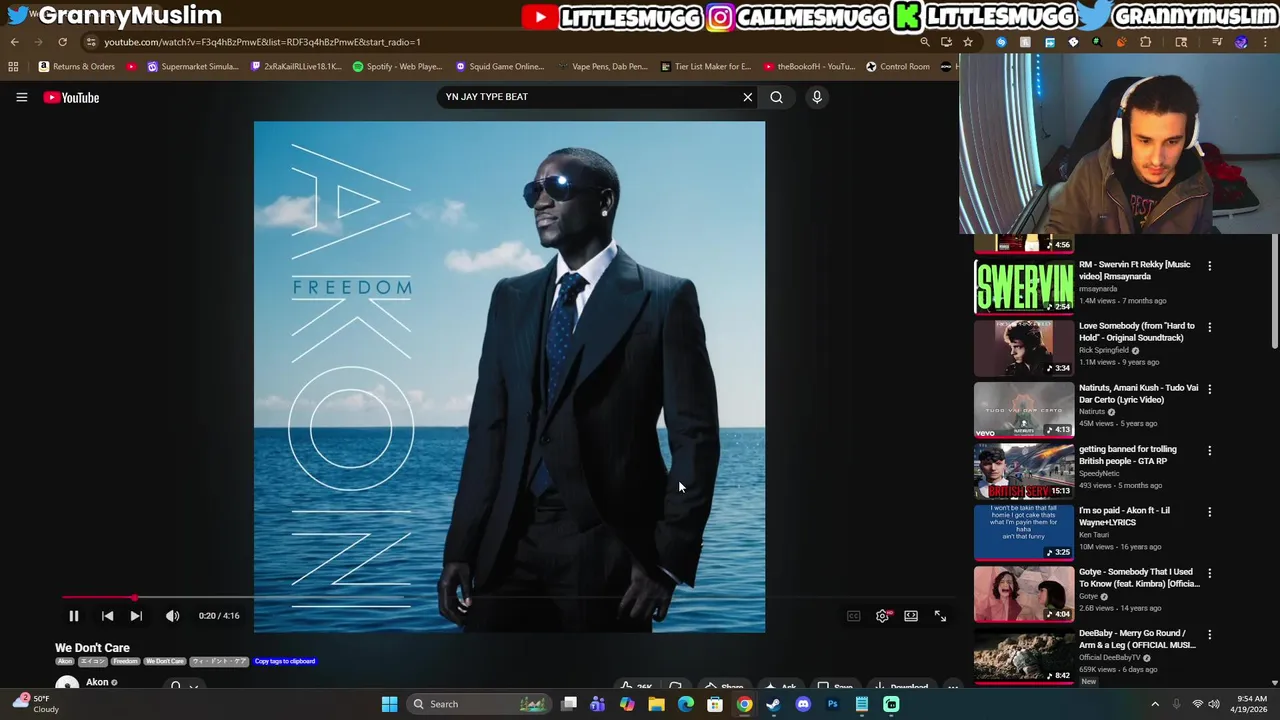Image resolution: width=1280 pixels, height=720 pixels.
Task: Open the theBookofH YouTube bookmark
Action: tap(809, 67)
